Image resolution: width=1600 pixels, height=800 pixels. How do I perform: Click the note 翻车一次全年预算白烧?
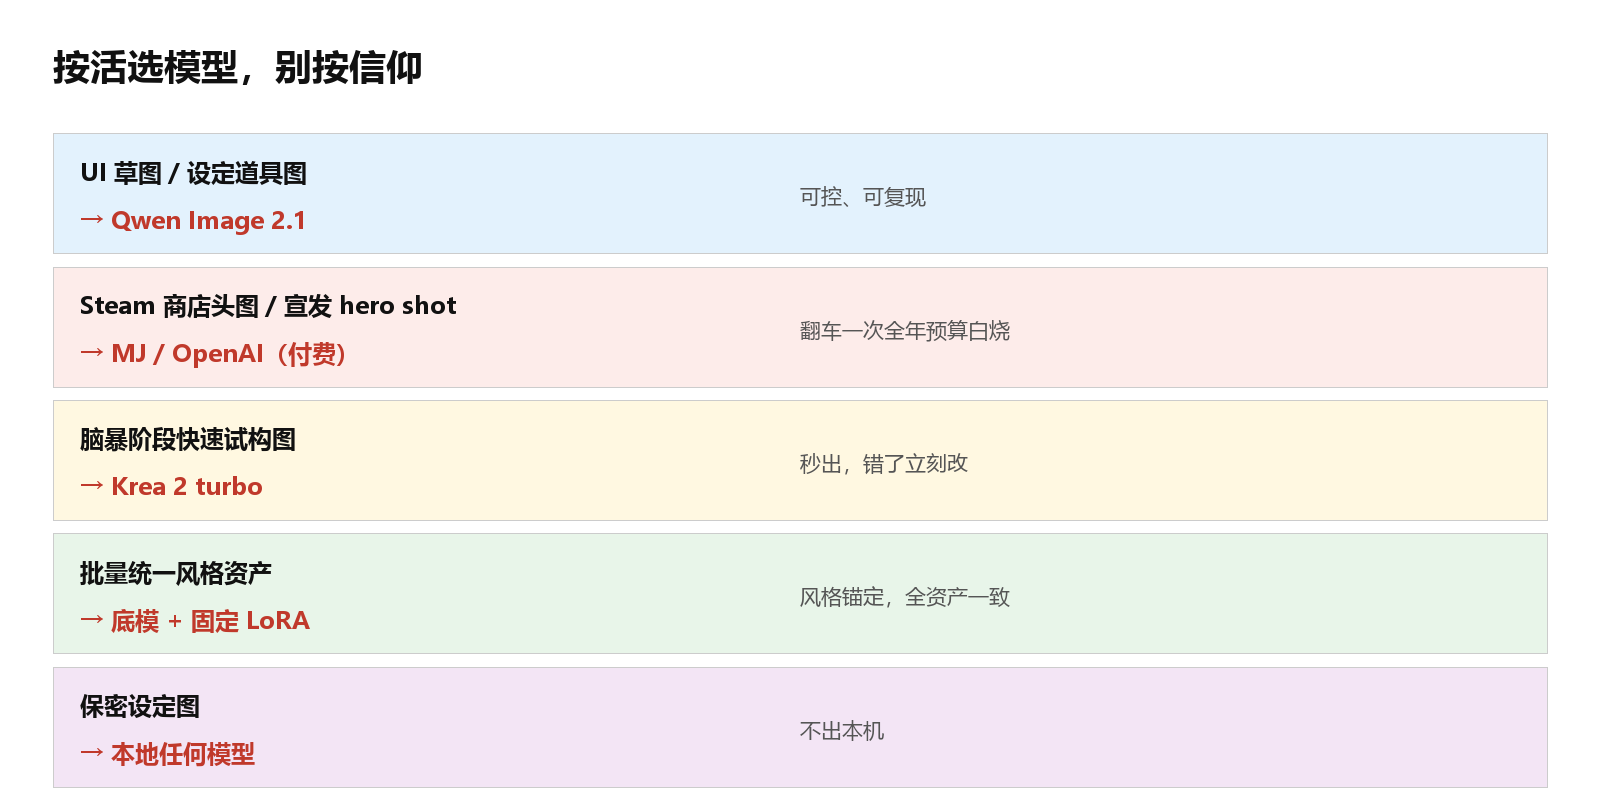904,331
